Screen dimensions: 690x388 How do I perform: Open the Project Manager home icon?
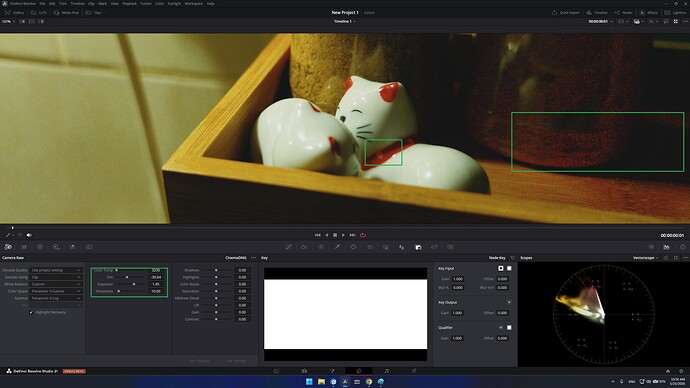click(x=668, y=371)
